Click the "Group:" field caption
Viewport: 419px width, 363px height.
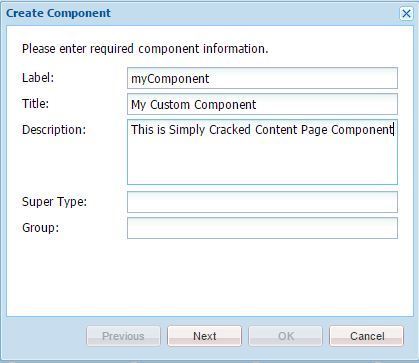coord(40,228)
